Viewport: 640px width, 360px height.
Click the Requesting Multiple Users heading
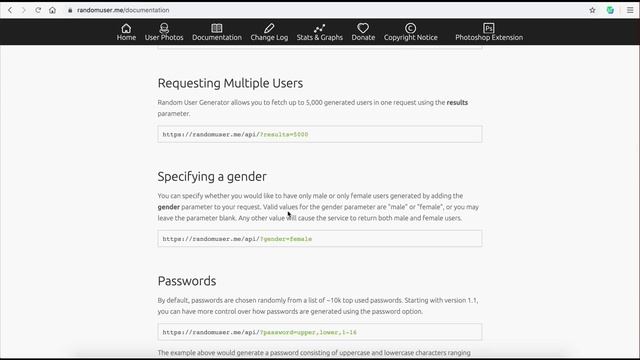tap(230, 83)
